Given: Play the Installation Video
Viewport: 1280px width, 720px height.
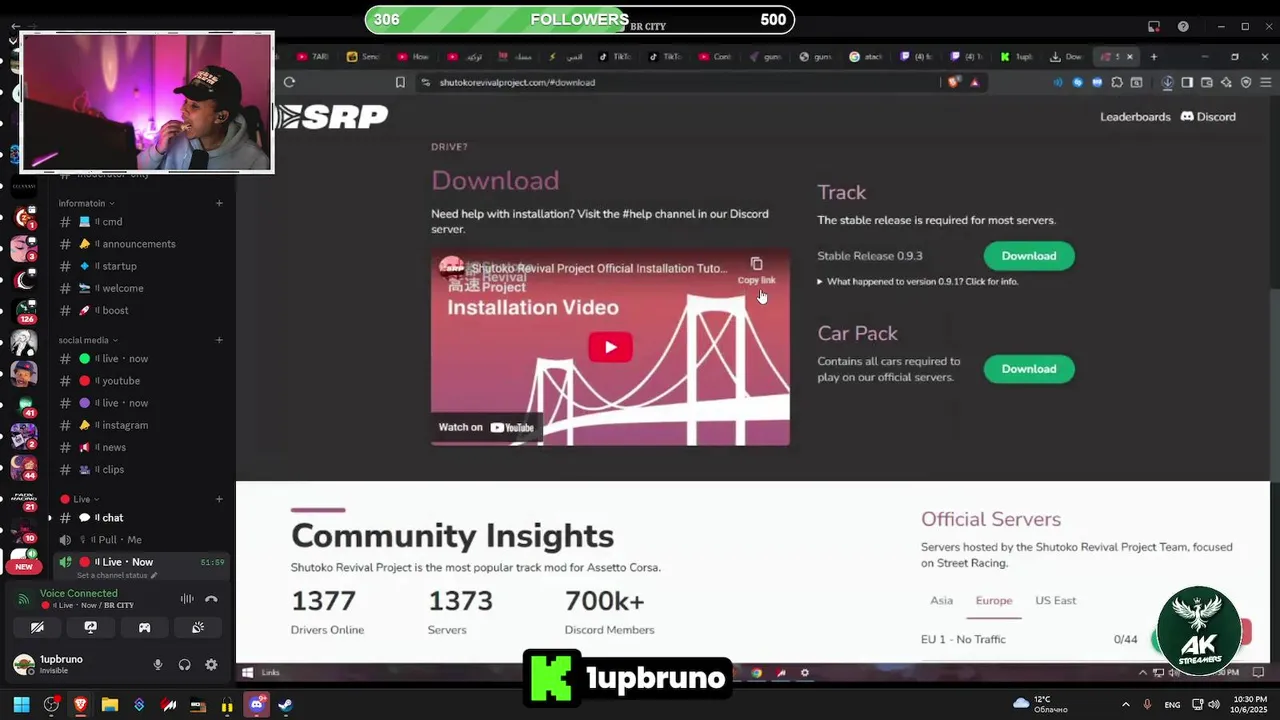Looking at the screenshot, I should (610, 347).
